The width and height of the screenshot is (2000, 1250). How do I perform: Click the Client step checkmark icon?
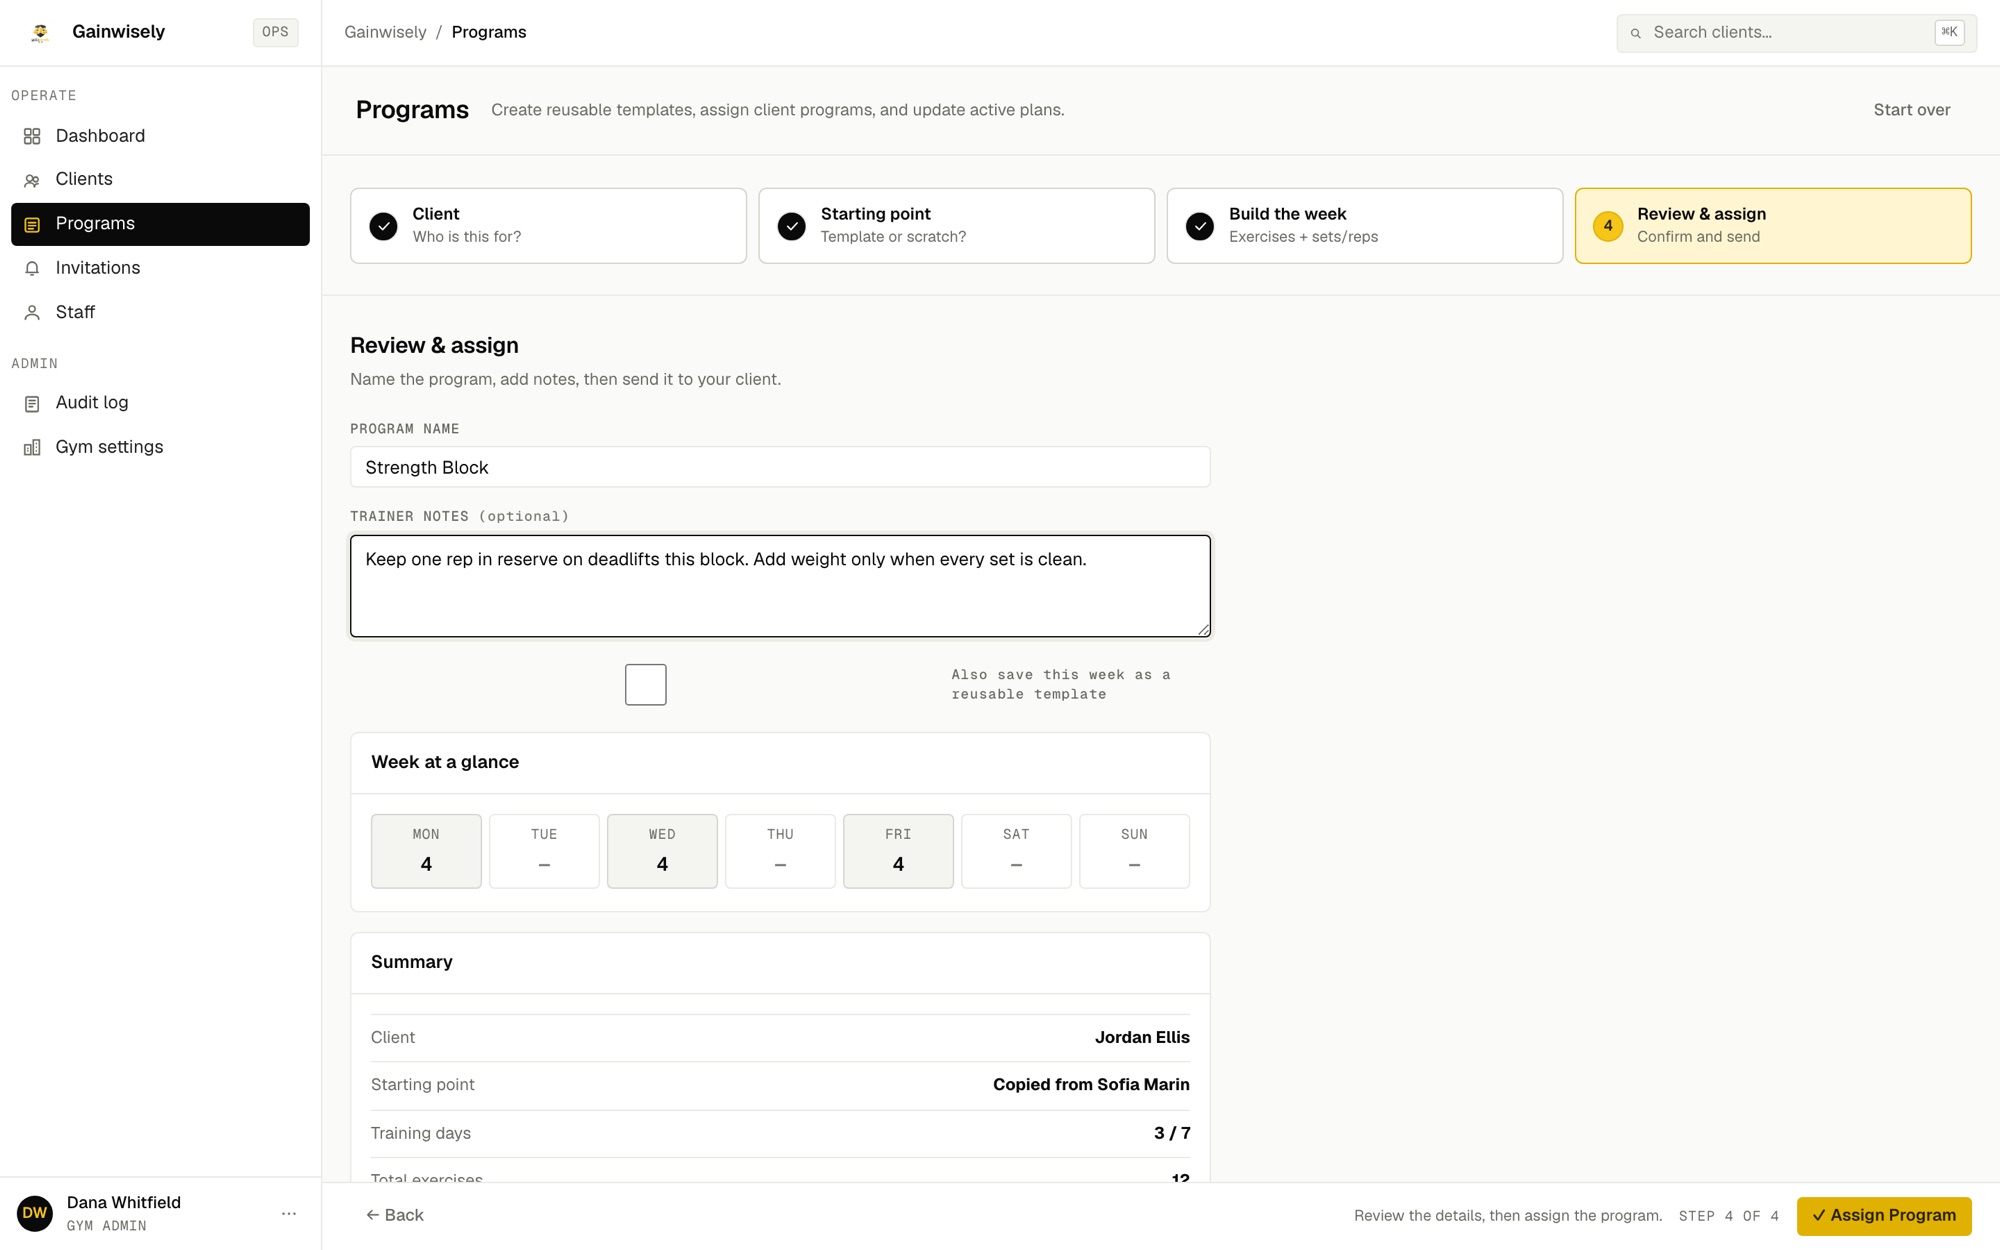[383, 226]
